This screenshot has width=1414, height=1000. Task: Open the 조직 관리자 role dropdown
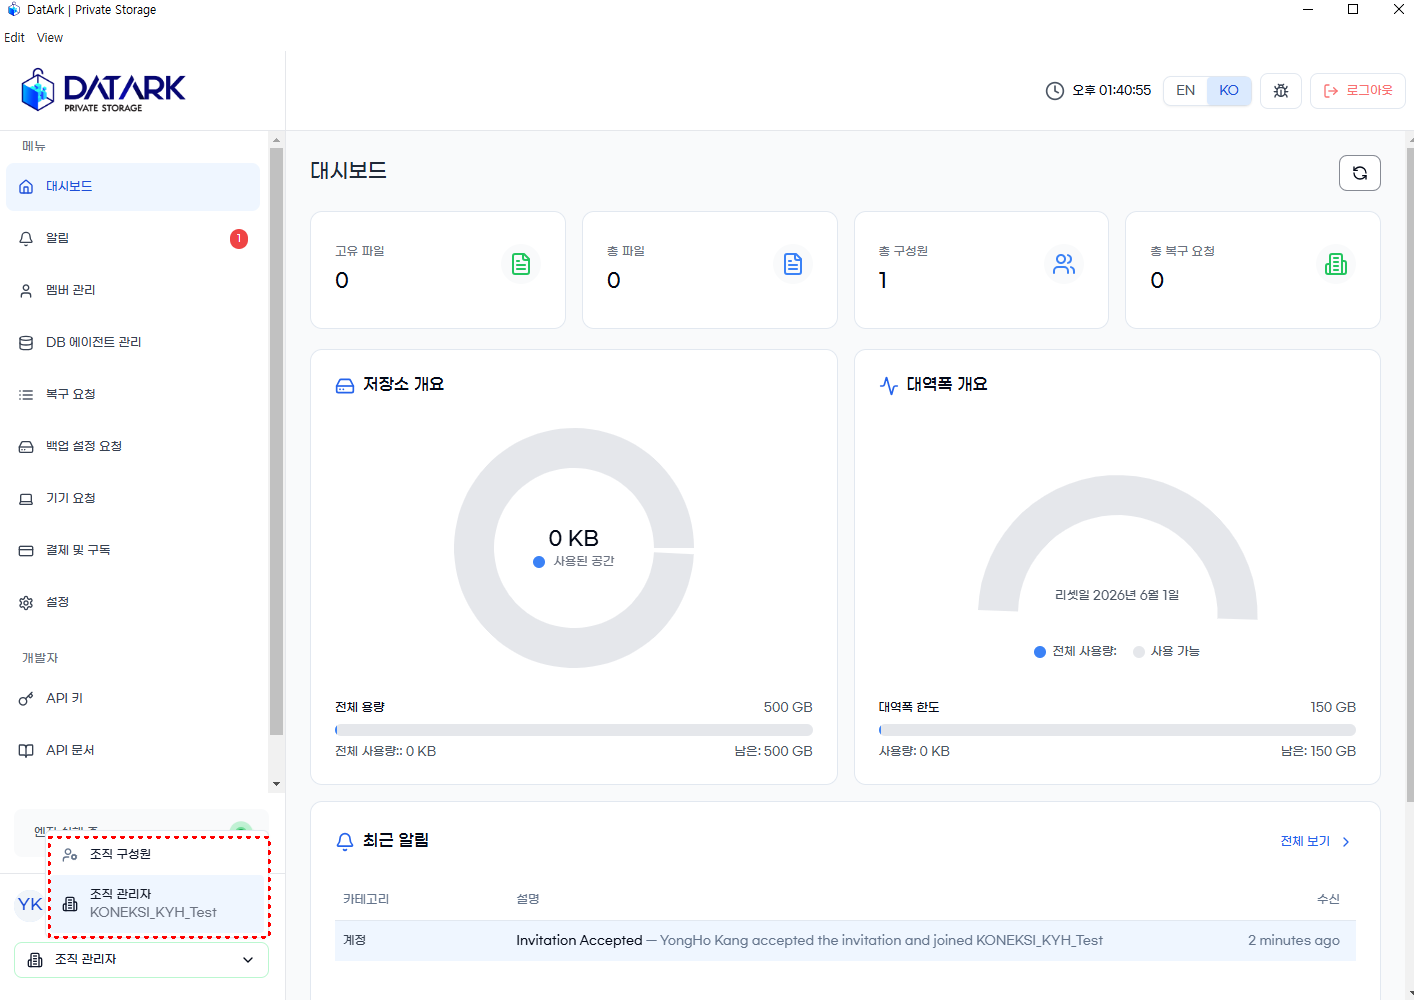click(x=141, y=960)
